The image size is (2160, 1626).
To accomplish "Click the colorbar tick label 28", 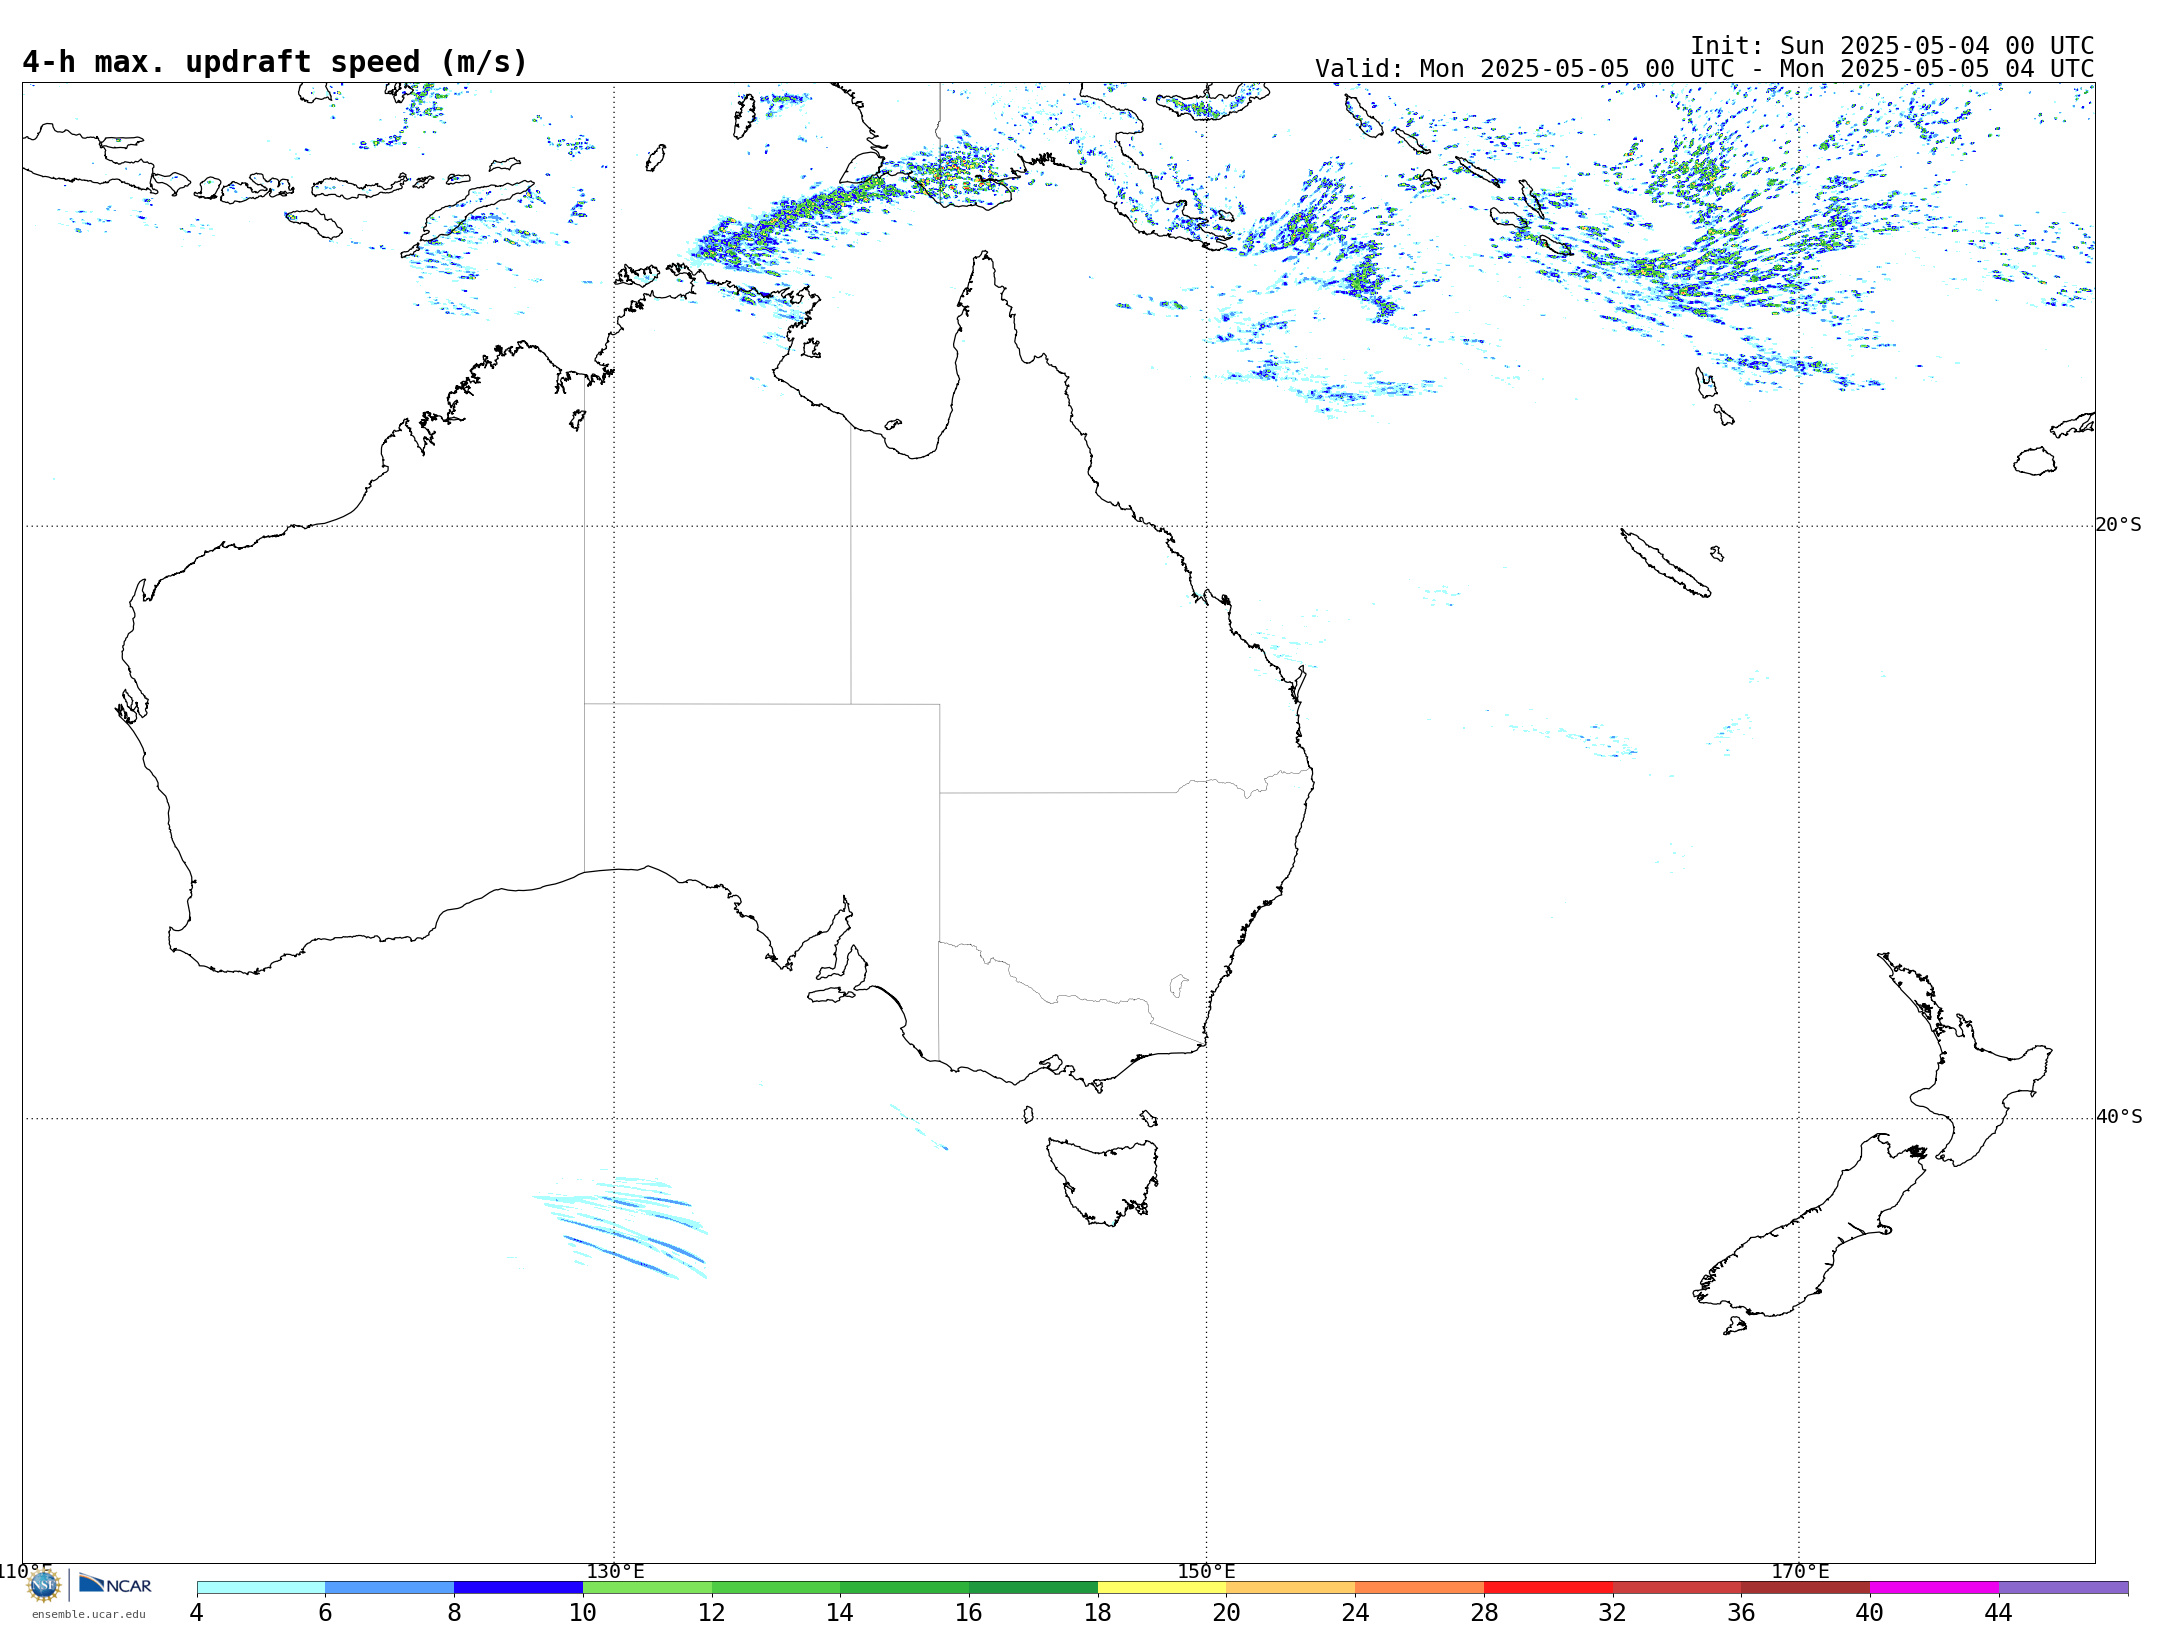I will coord(1484,1612).
